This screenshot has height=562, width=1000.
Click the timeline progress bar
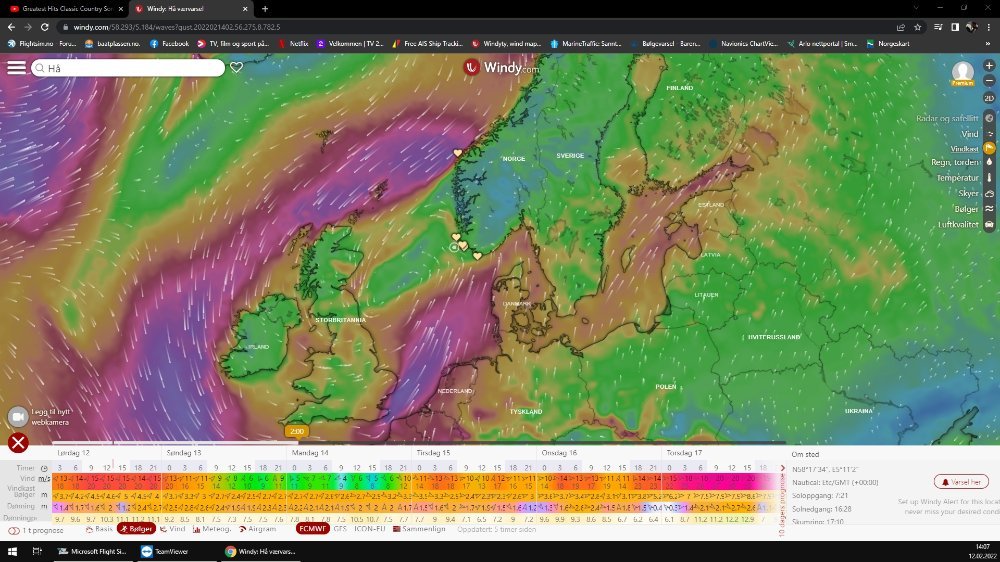pyautogui.click(x=418, y=442)
